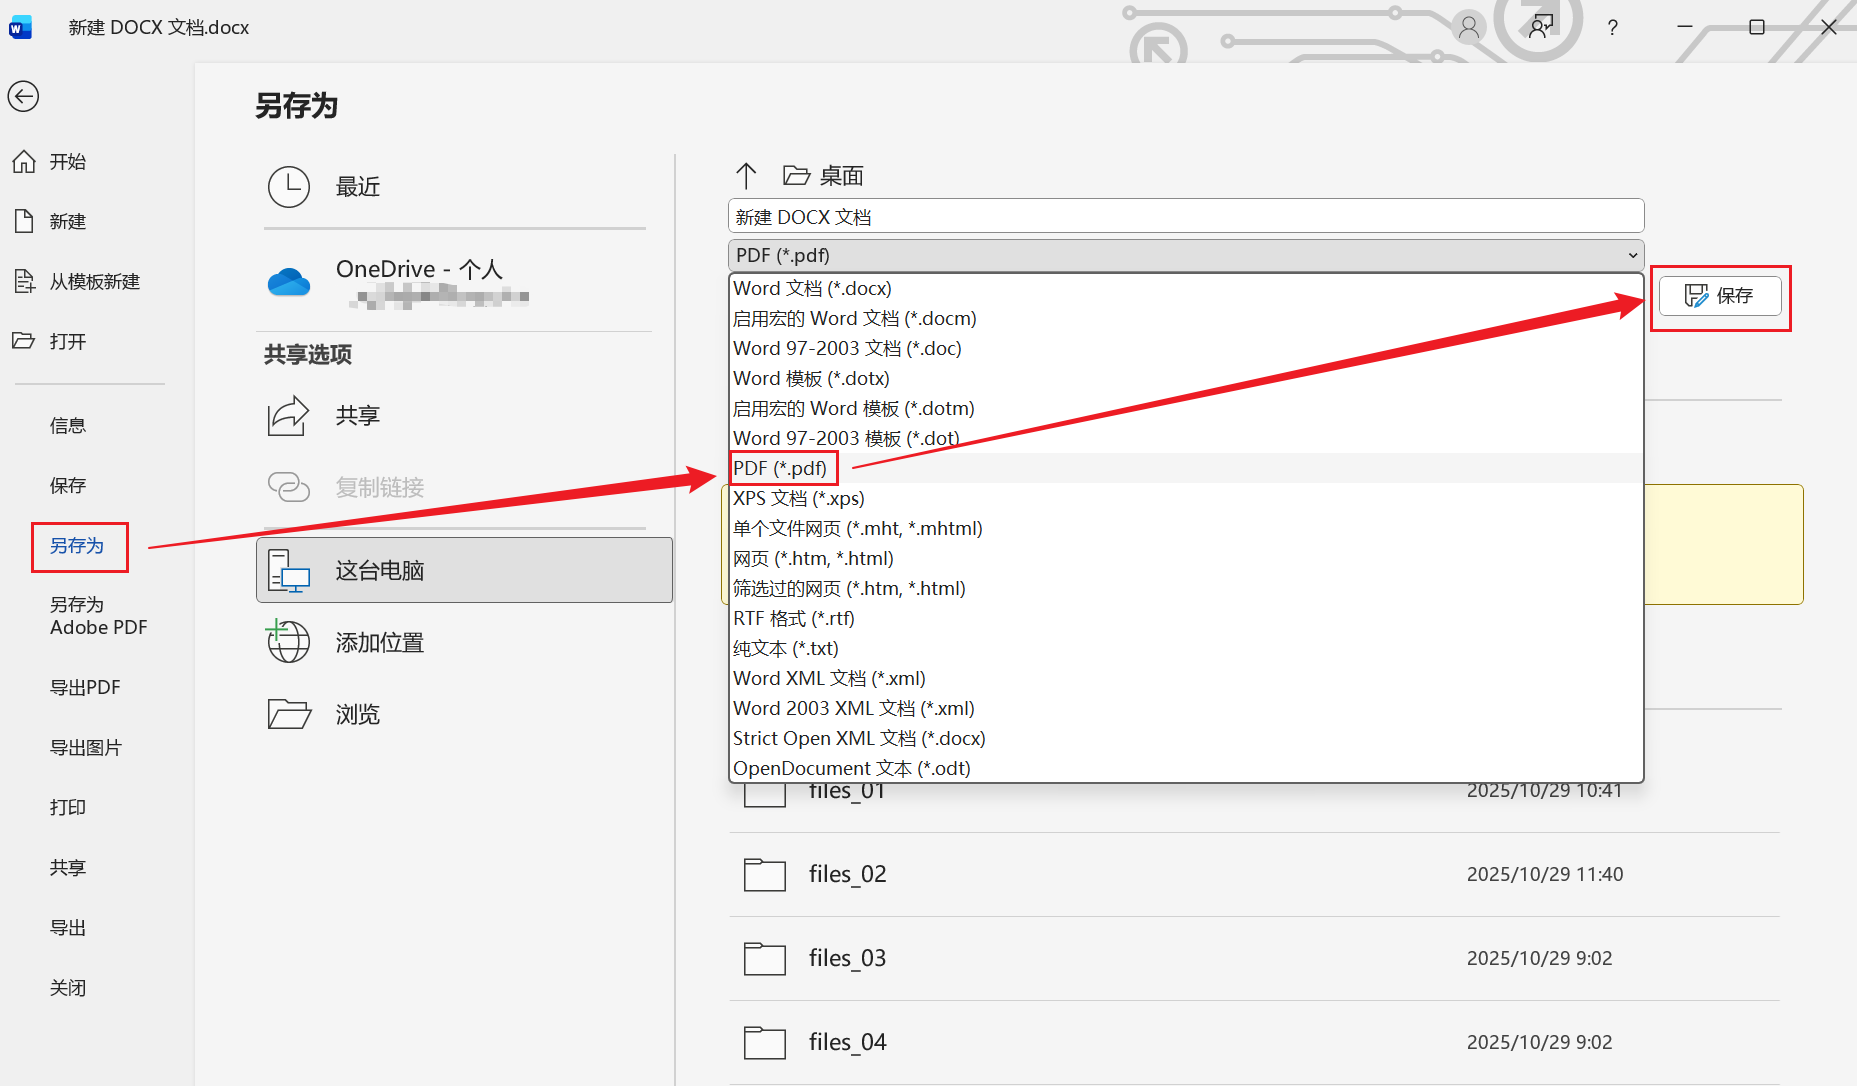Click the user account profile icon
The height and width of the screenshot is (1086, 1857).
[x=1468, y=28]
